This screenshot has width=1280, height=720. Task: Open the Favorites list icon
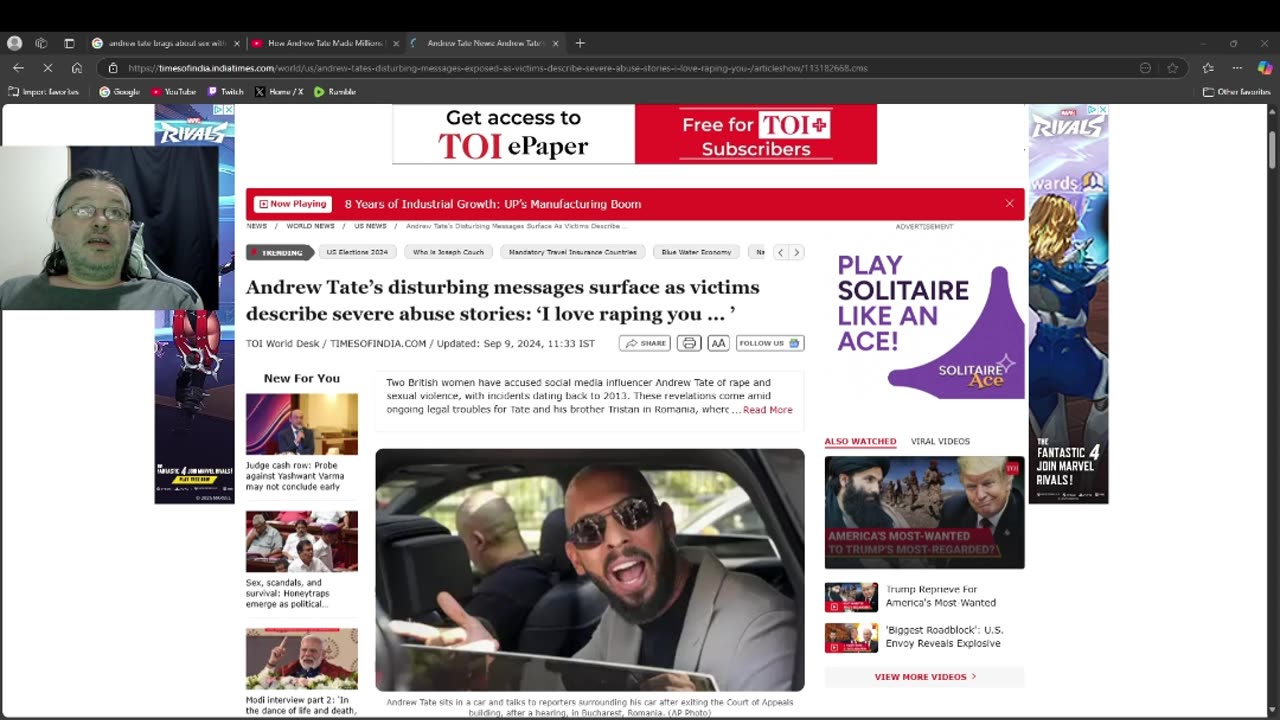[x=1208, y=68]
